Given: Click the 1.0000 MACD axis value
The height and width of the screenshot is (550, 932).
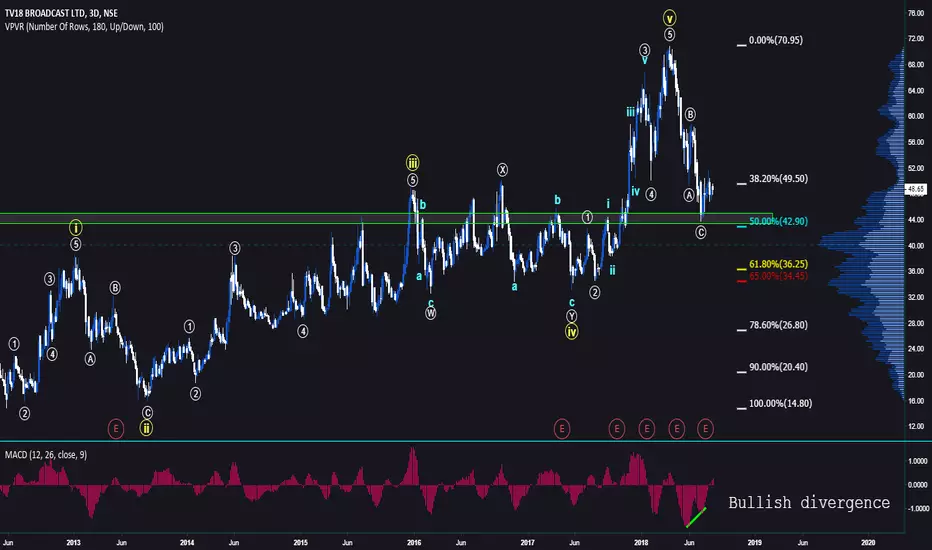Looking at the screenshot, I should [x=918, y=461].
